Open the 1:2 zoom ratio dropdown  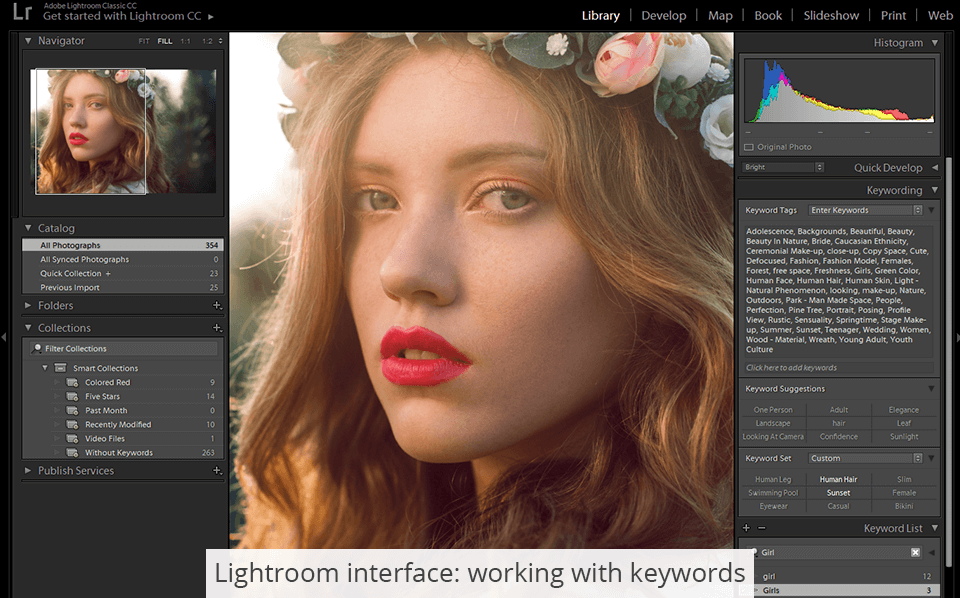pos(212,41)
